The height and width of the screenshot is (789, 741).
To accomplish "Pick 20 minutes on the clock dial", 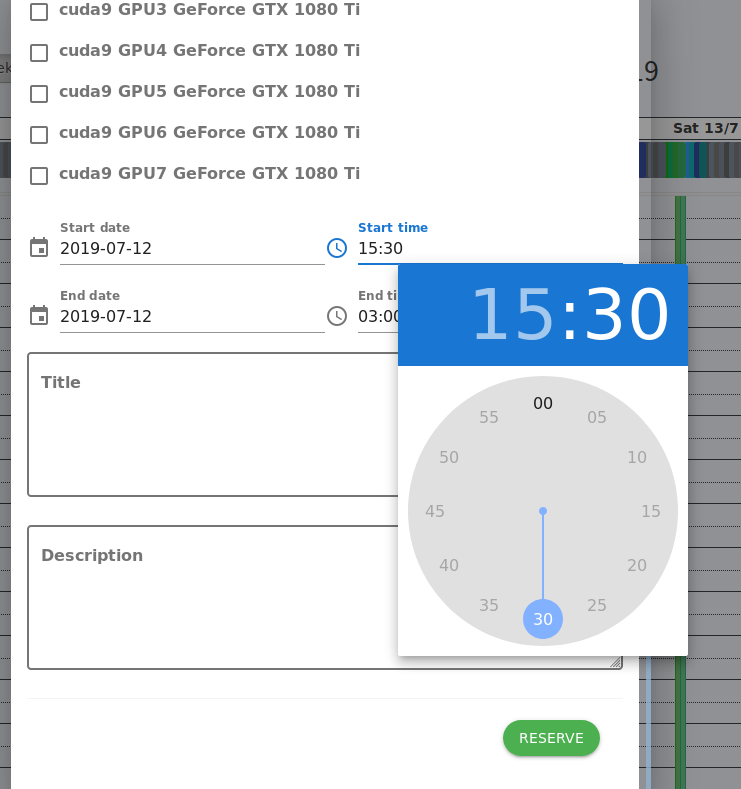I will [x=637, y=565].
